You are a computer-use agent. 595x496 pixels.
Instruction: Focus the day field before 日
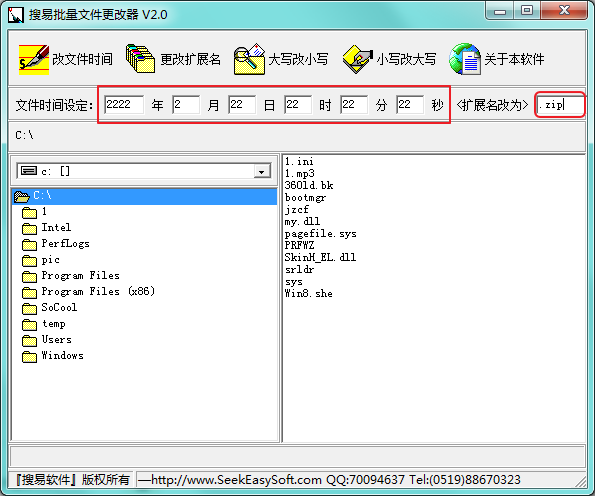(x=242, y=104)
